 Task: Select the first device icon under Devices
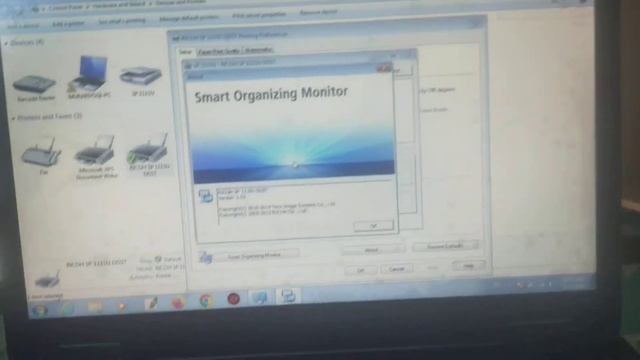34,84
